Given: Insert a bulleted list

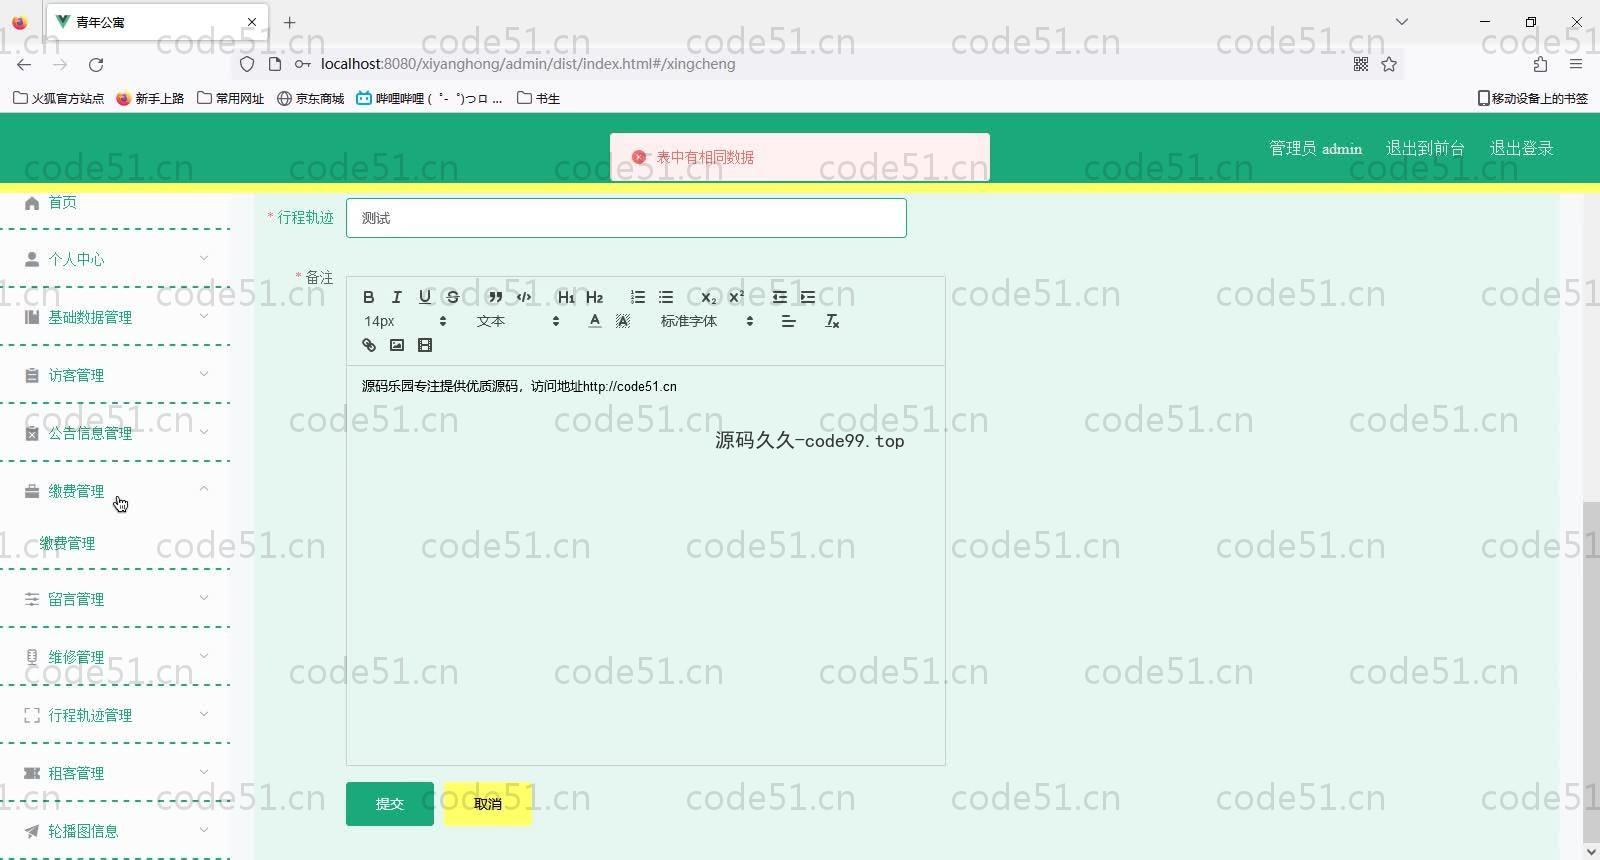Looking at the screenshot, I should (x=665, y=297).
